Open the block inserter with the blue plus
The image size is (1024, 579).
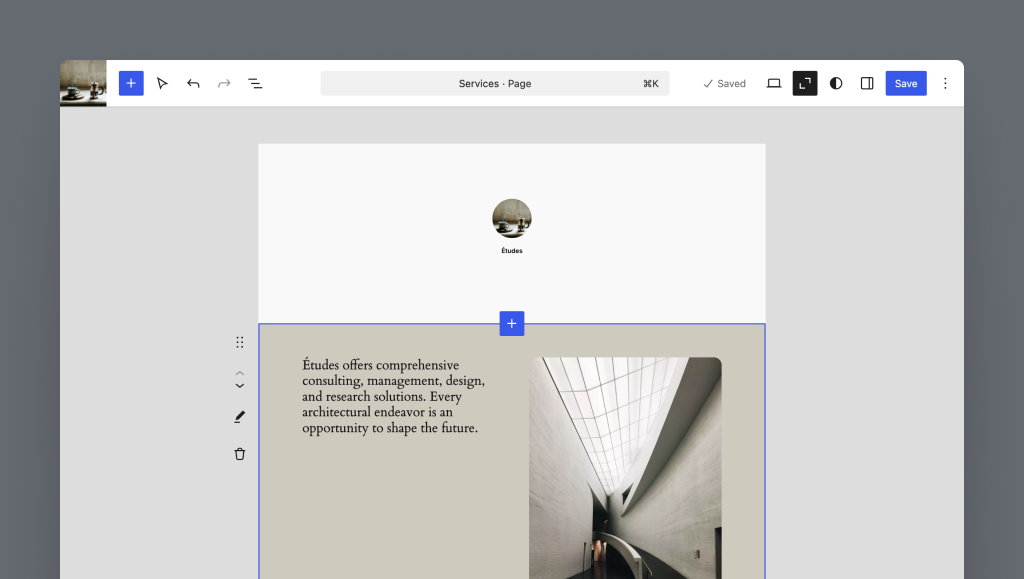(x=131, y=83)
